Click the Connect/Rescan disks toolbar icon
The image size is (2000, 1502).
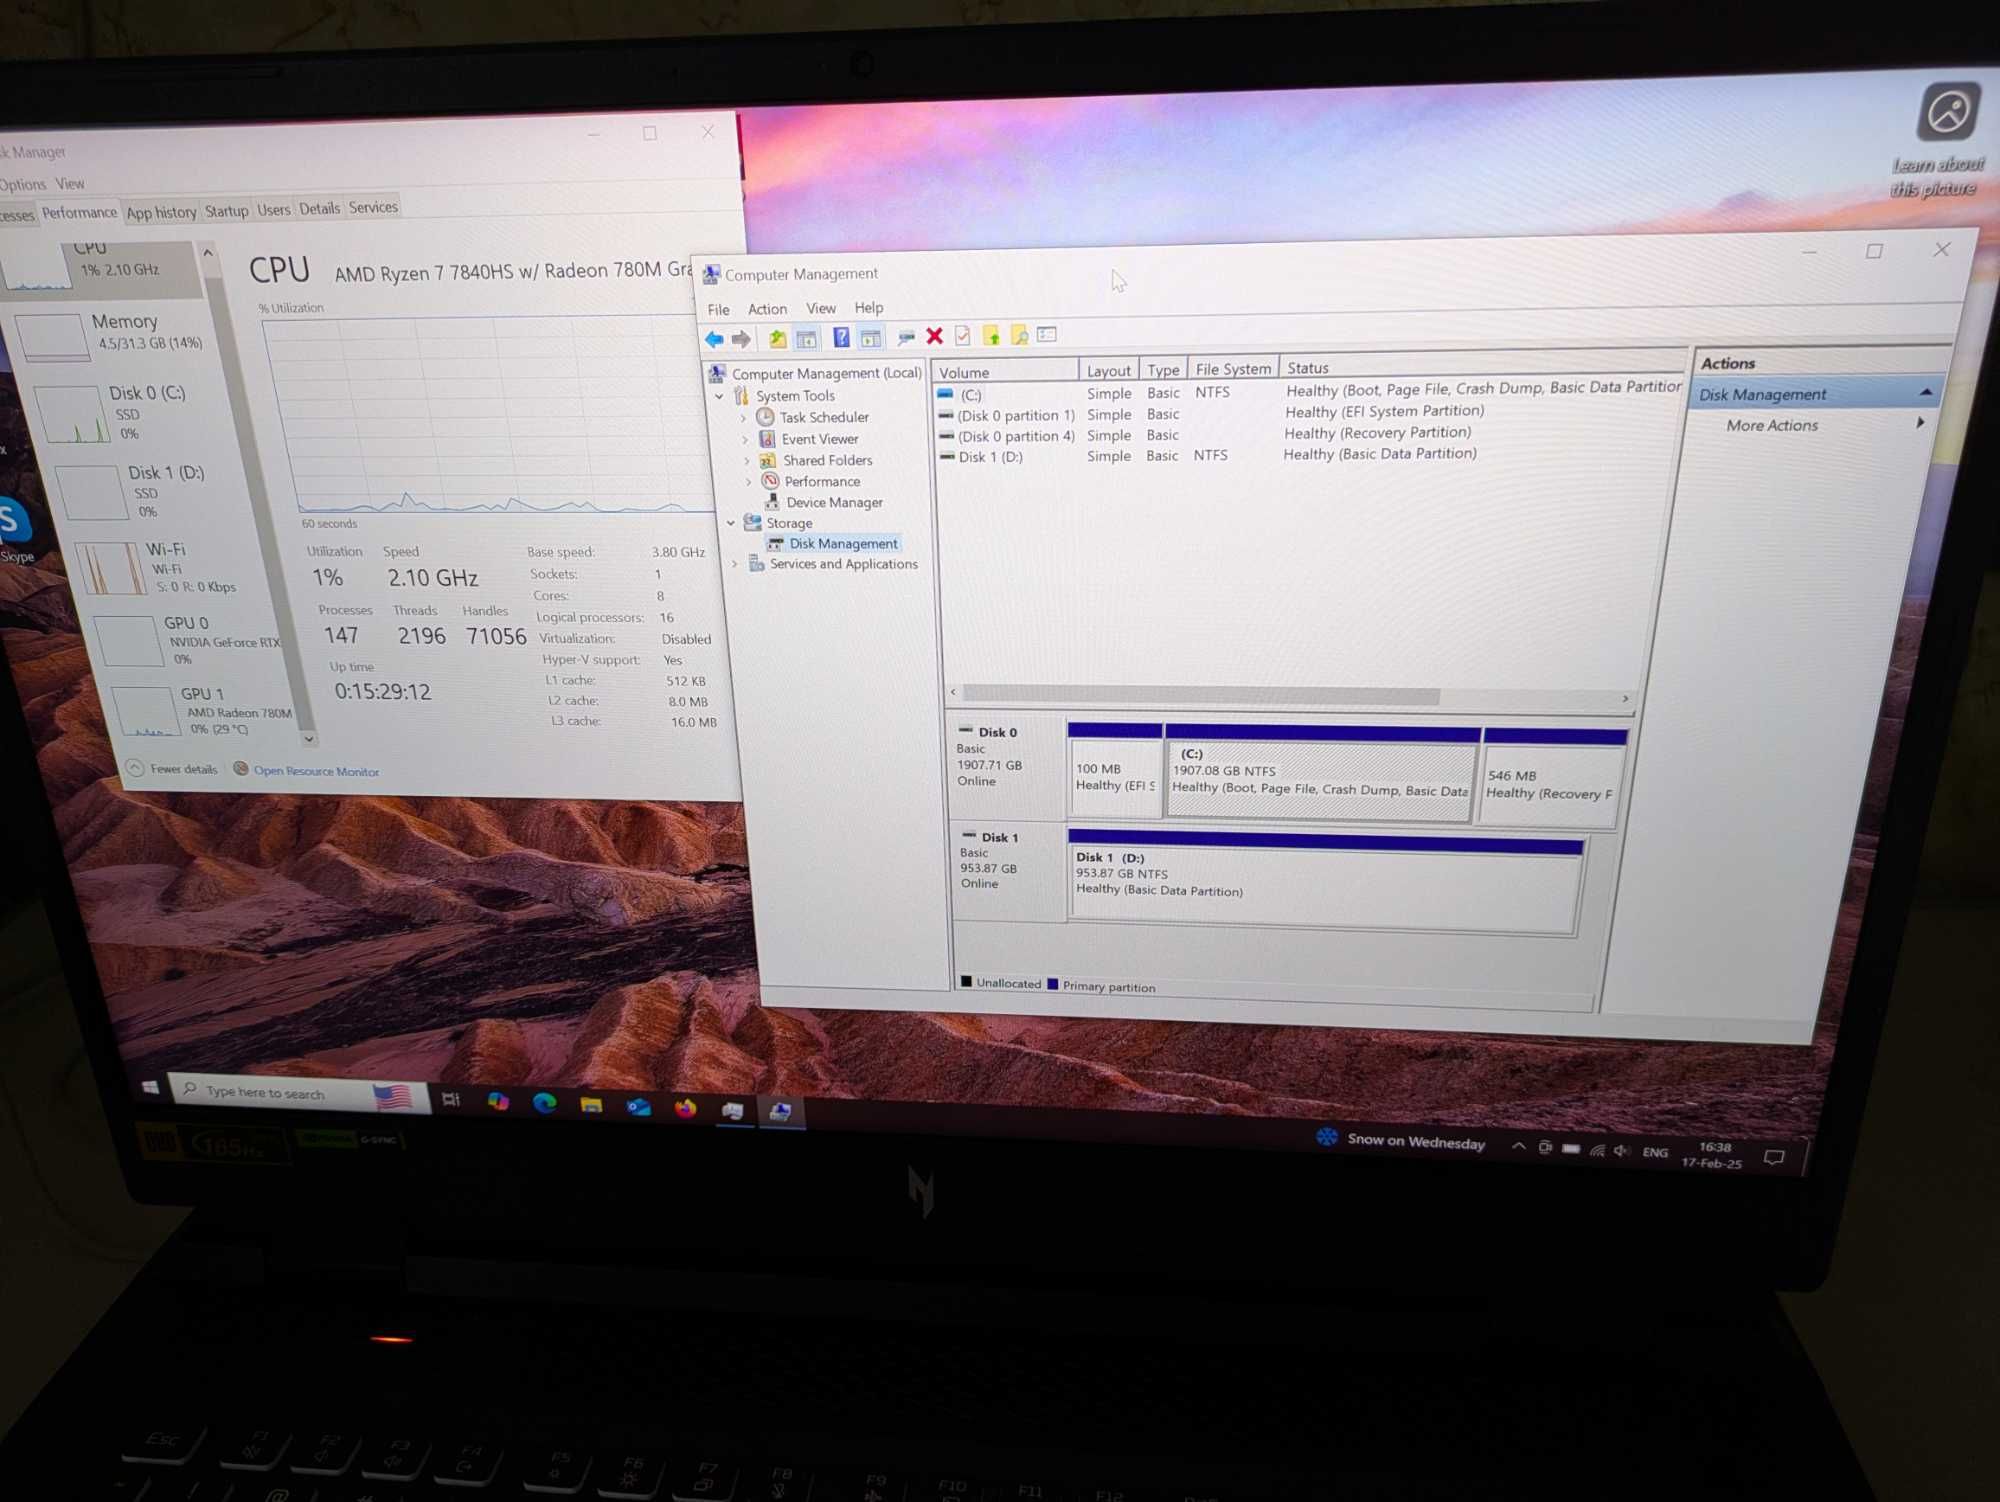tap(906, 337)
